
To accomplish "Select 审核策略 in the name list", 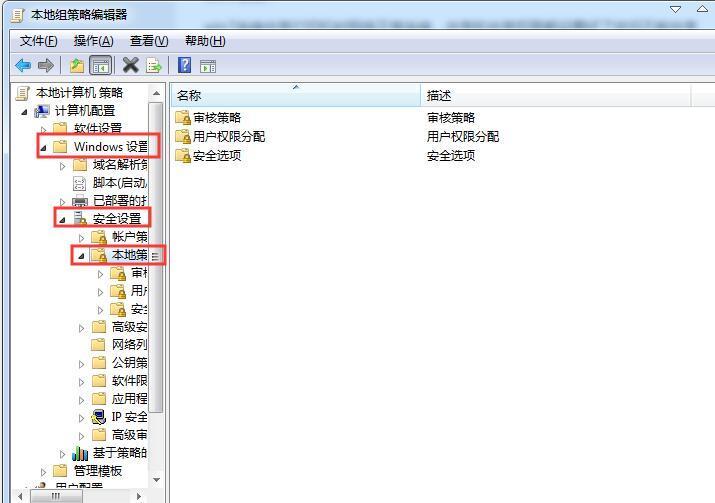I will click(x=217, y=118).
